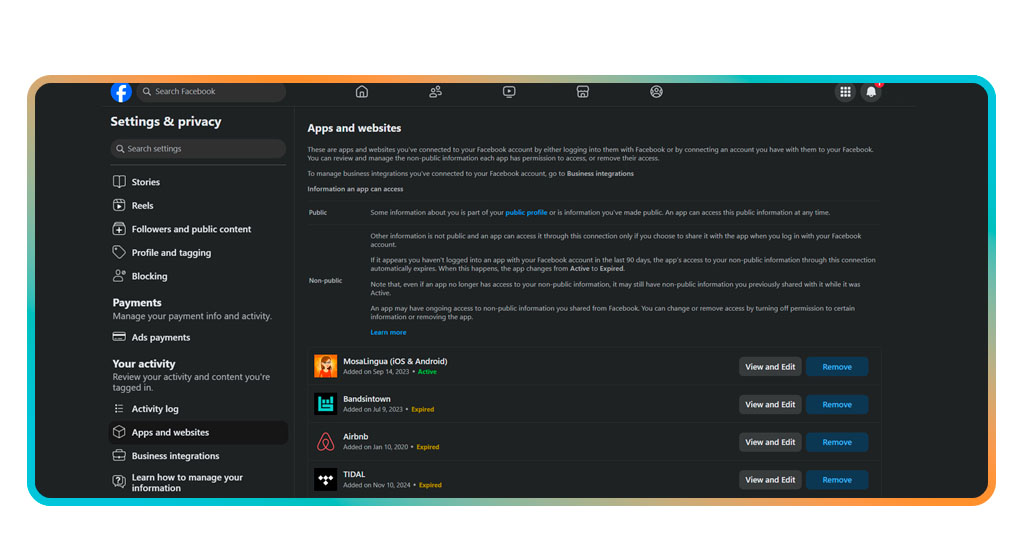Click the public profile link
The image size is (1024, 536).
pos(526,213)
